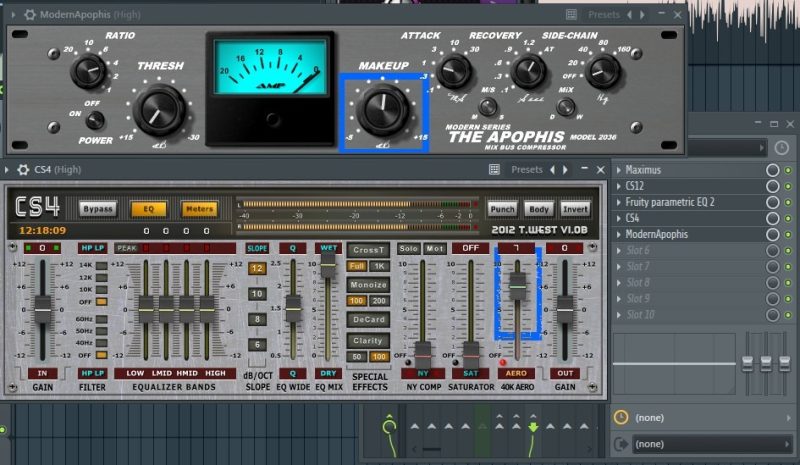
Task: Open CS4 plugin options gear icon
Action: click(x=23, y=169)
